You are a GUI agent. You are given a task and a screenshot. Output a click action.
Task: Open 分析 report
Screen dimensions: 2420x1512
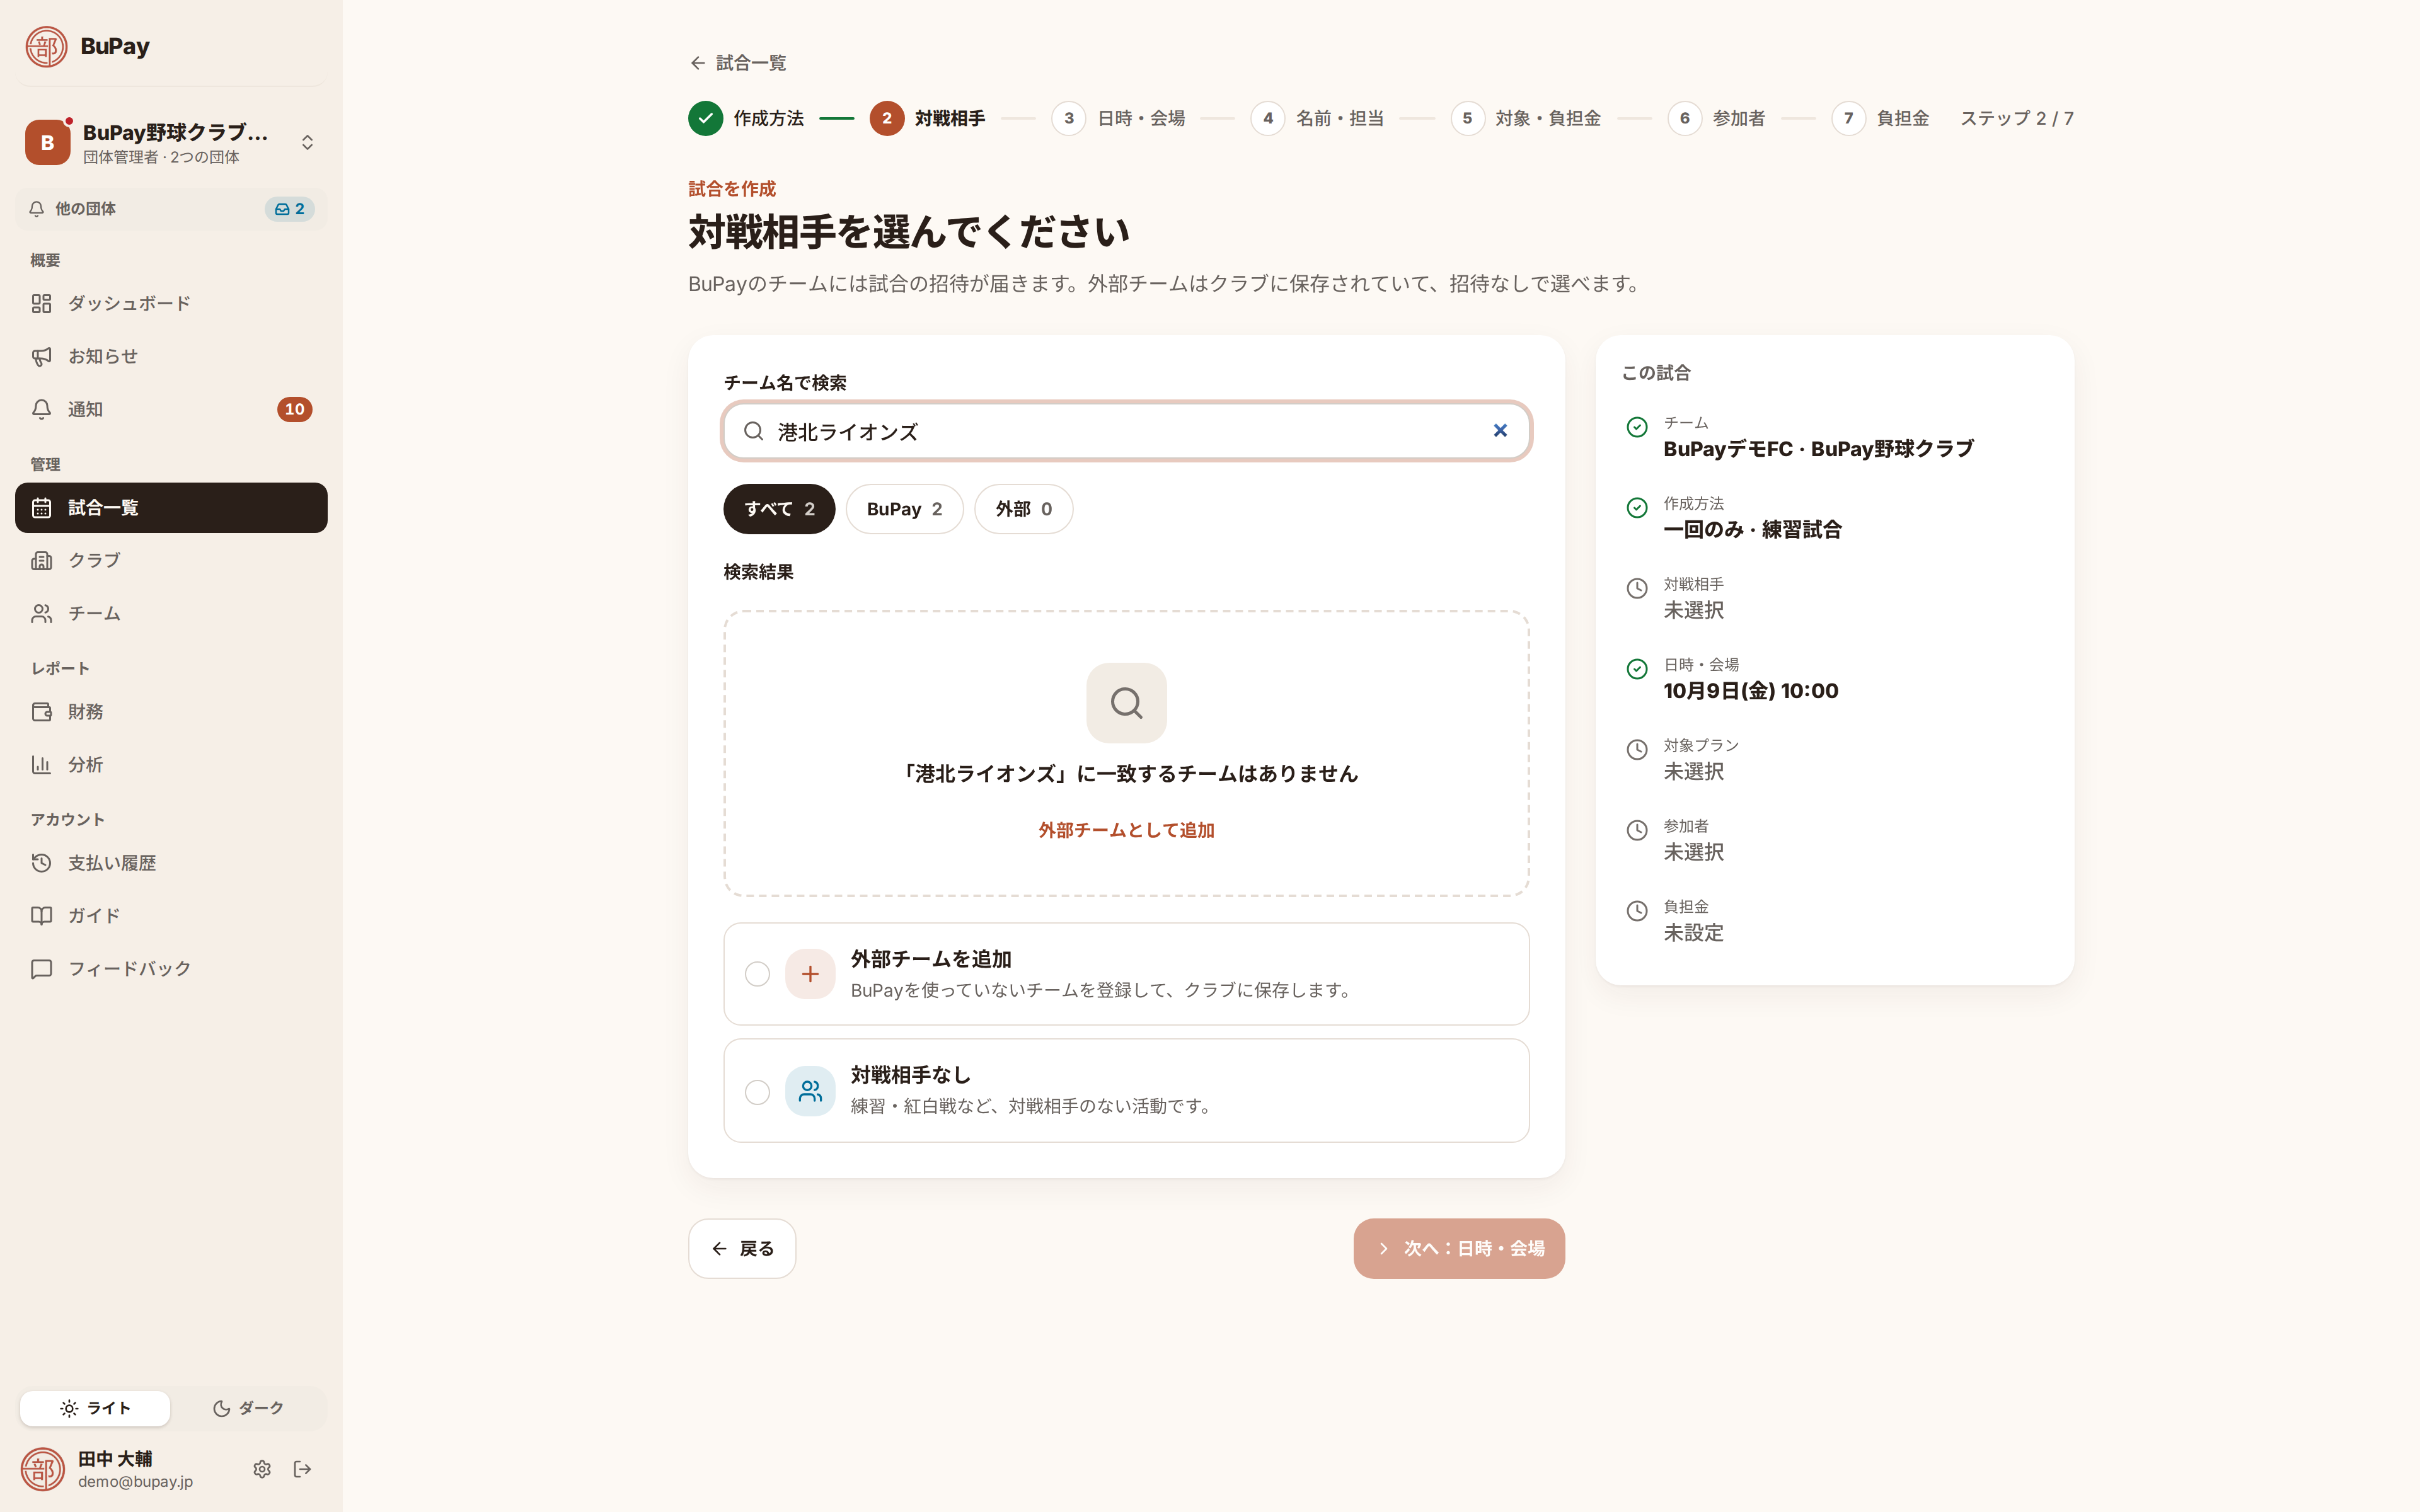pos(171,765)
